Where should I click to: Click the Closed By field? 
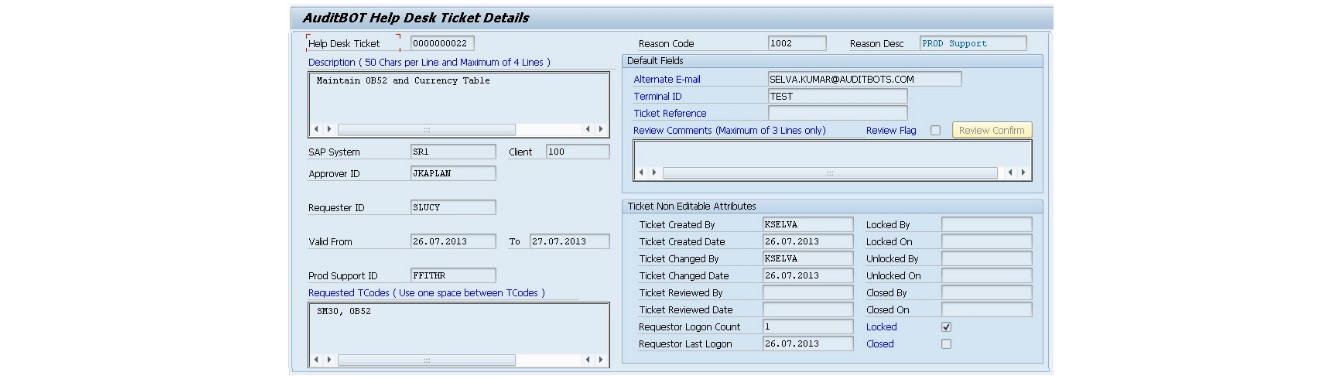tap(986, 293)
